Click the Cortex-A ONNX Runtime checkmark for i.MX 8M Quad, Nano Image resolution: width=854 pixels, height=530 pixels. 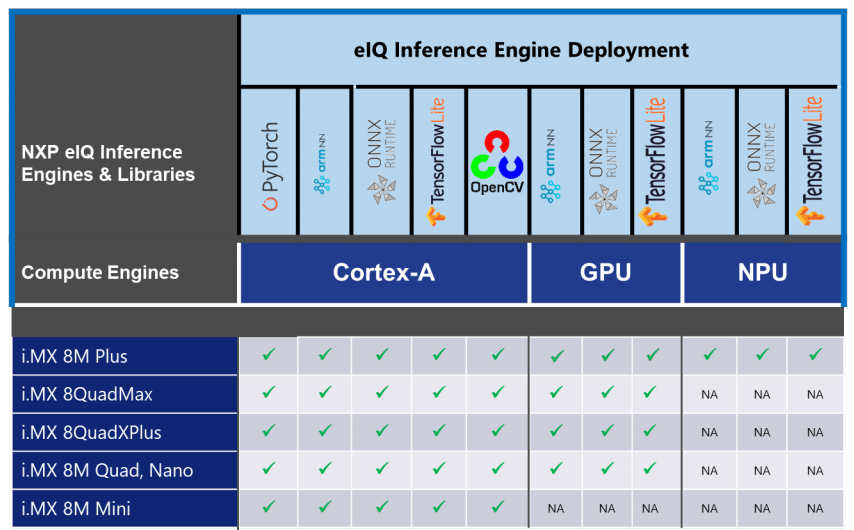pyautogui.click(x=382, y=468)
